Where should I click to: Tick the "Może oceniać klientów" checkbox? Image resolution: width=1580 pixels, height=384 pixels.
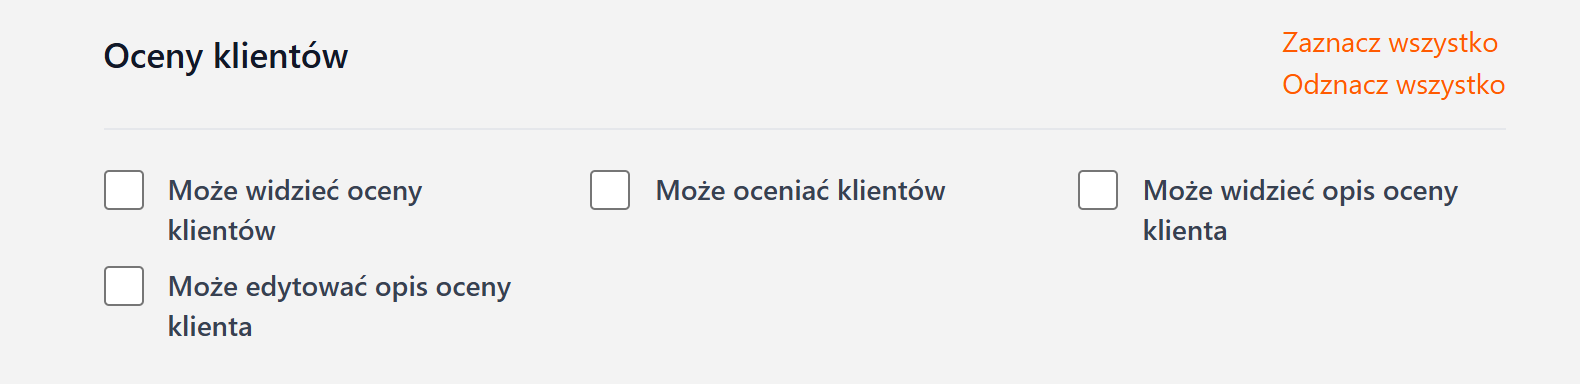[x=610, y=190]
